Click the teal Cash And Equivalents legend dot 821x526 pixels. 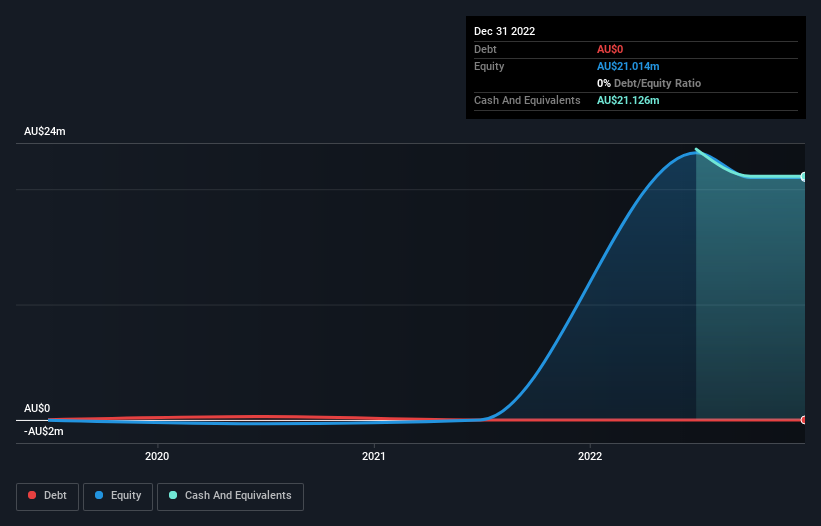coord(173,495)
